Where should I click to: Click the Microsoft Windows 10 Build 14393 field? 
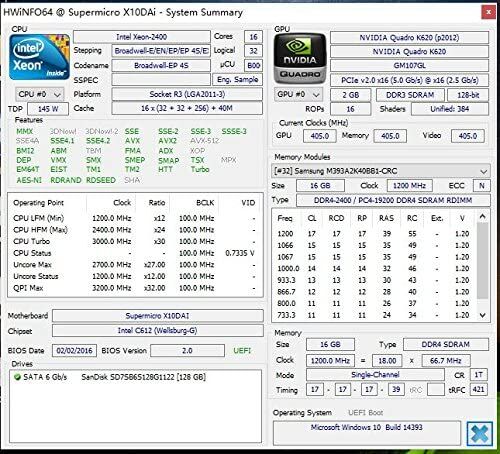(367, 433)
